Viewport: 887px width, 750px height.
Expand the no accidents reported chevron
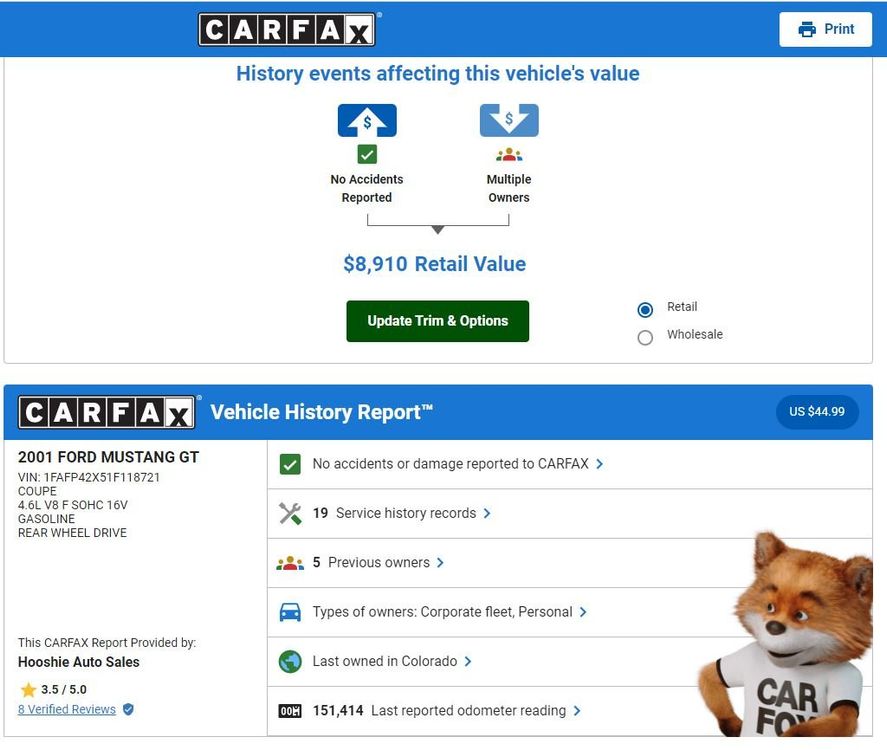coord(600,464)
